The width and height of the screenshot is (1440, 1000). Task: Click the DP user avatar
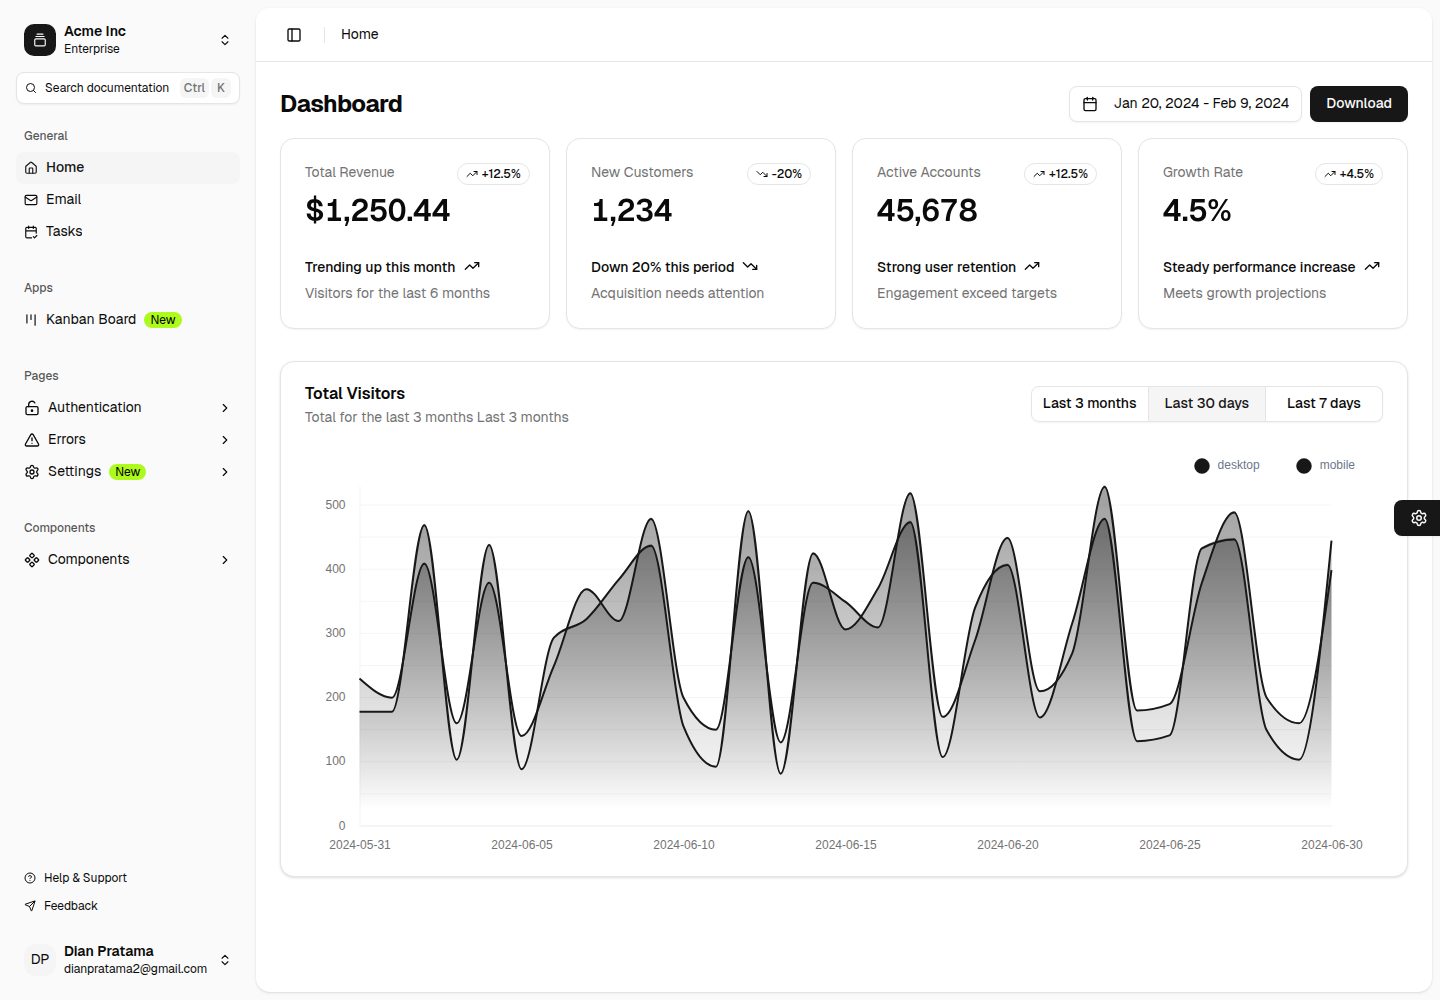tap(40, 960)
